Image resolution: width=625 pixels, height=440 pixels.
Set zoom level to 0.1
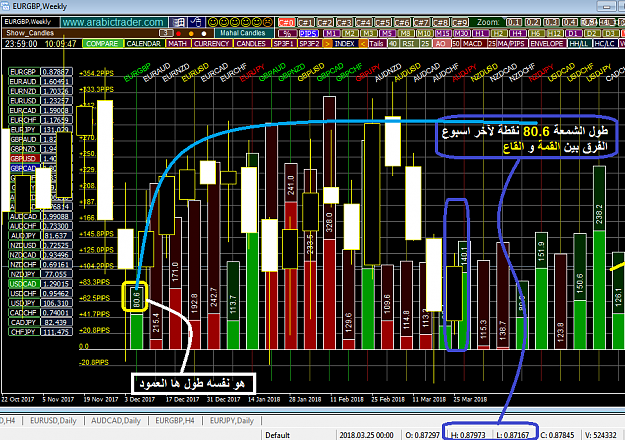(x=514, y=22)
